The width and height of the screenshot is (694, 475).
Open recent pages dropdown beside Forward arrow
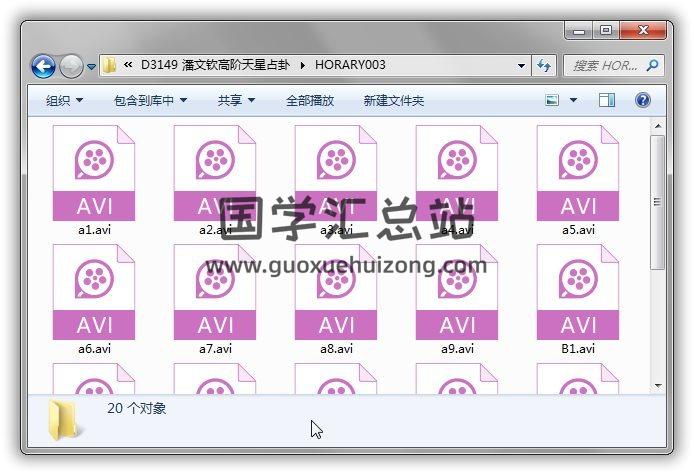tap(91, 67)
